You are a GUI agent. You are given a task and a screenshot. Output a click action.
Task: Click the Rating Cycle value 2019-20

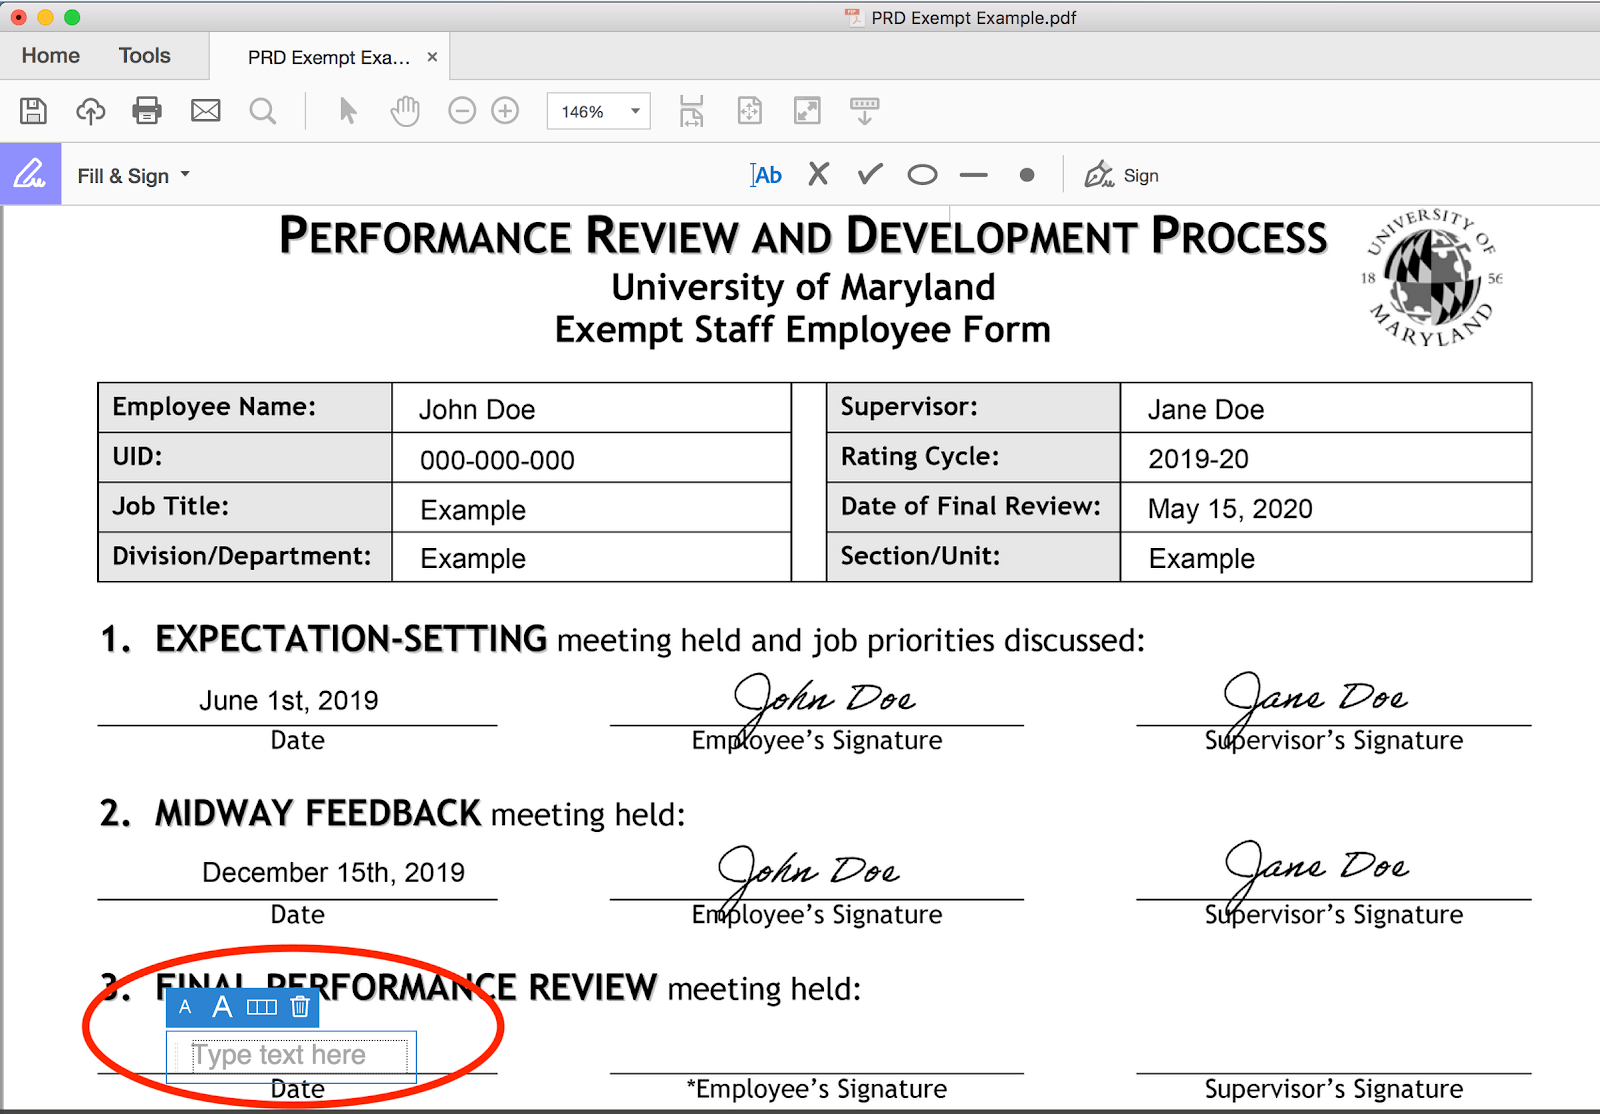coord(1198,459)
